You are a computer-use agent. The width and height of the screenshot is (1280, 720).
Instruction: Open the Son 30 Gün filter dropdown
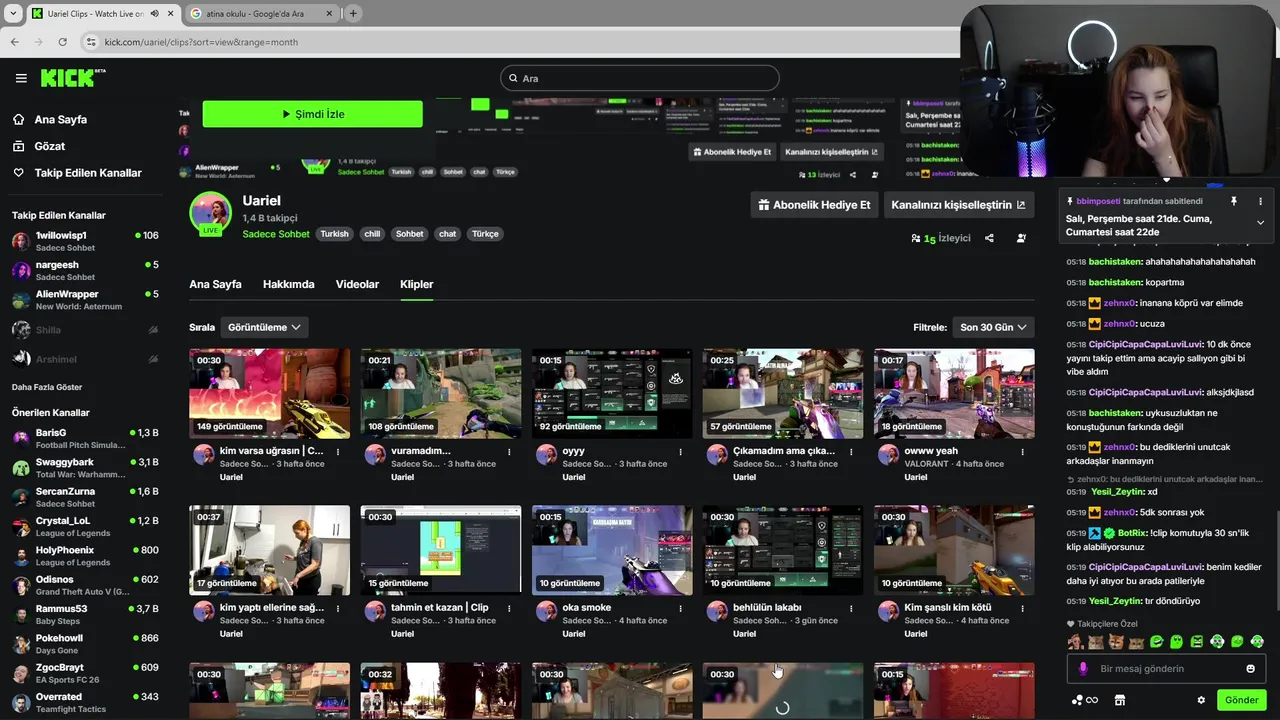click(993, 327)
